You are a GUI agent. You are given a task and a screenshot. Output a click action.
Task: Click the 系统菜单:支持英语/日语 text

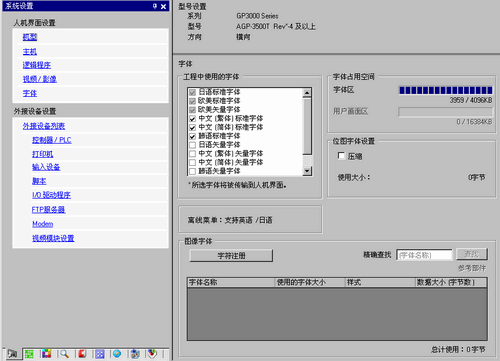(230, 220)
